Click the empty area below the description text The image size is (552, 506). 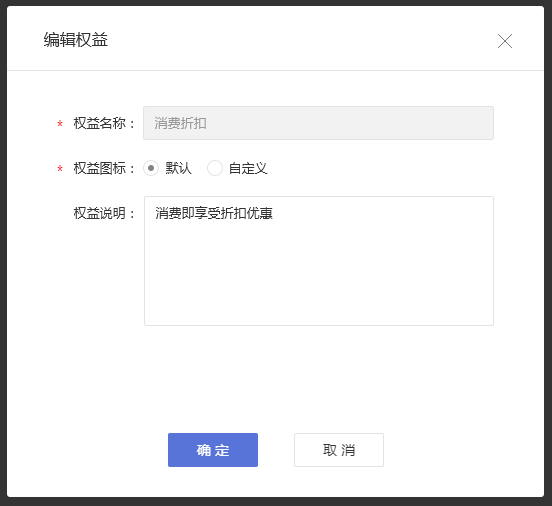pos(319,275)
